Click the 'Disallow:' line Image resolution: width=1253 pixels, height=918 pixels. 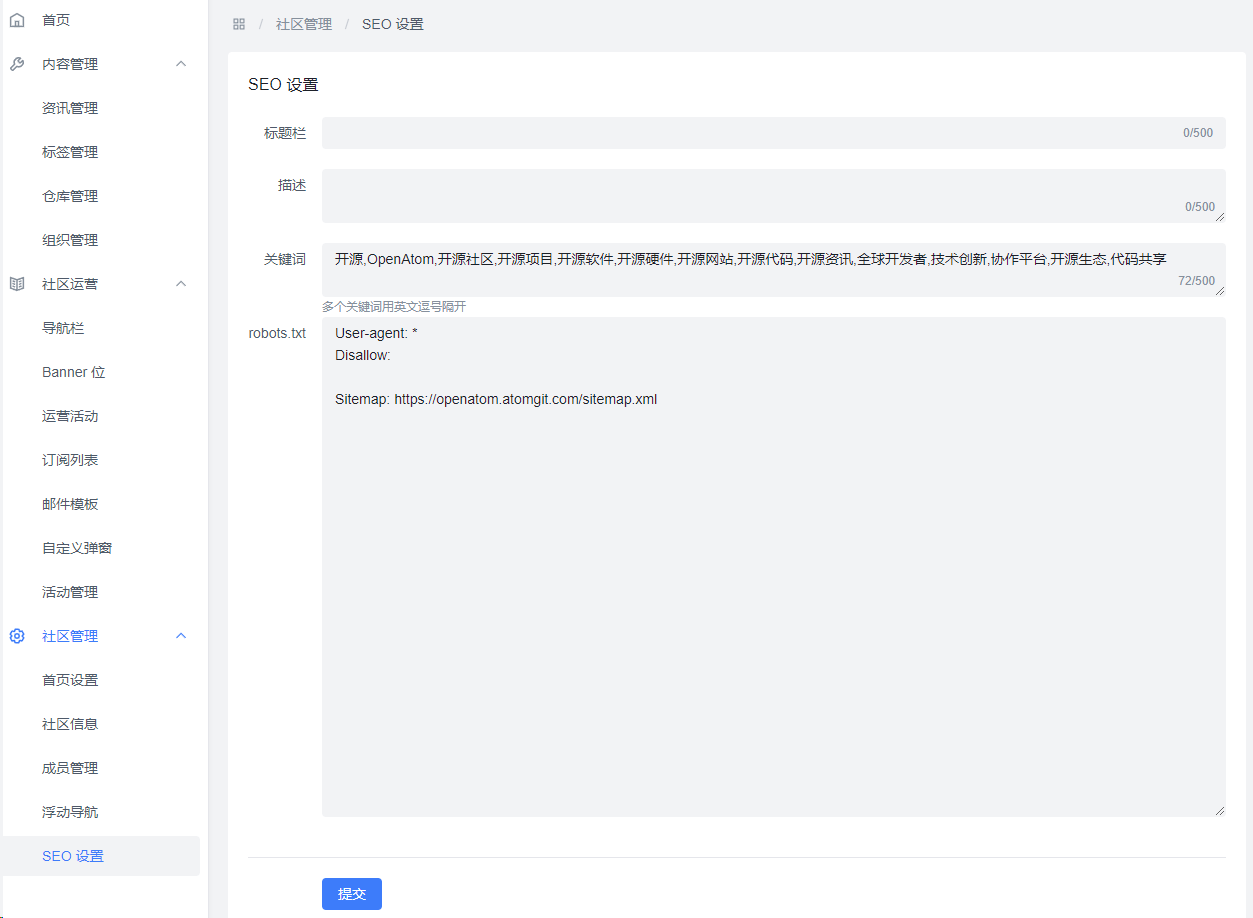point(363,355)
